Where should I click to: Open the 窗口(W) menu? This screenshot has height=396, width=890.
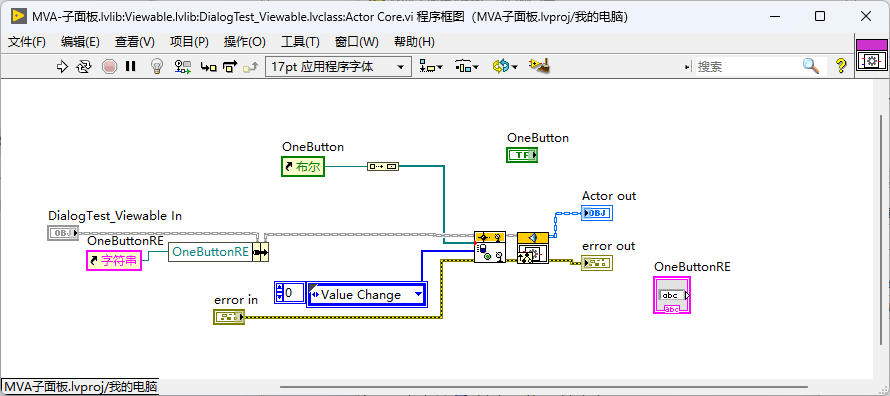click(x=356, y=41)
